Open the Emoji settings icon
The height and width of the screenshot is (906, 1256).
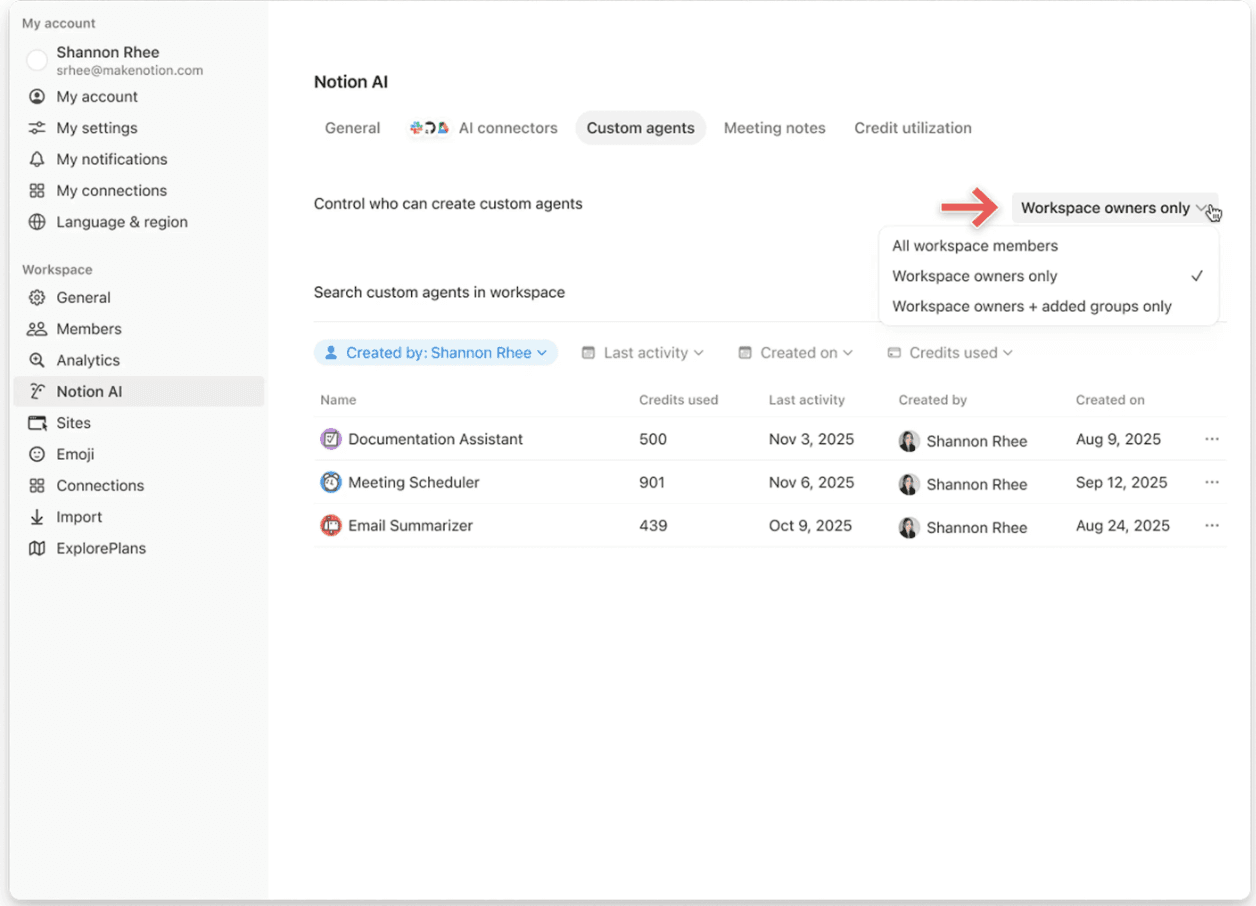35,454
